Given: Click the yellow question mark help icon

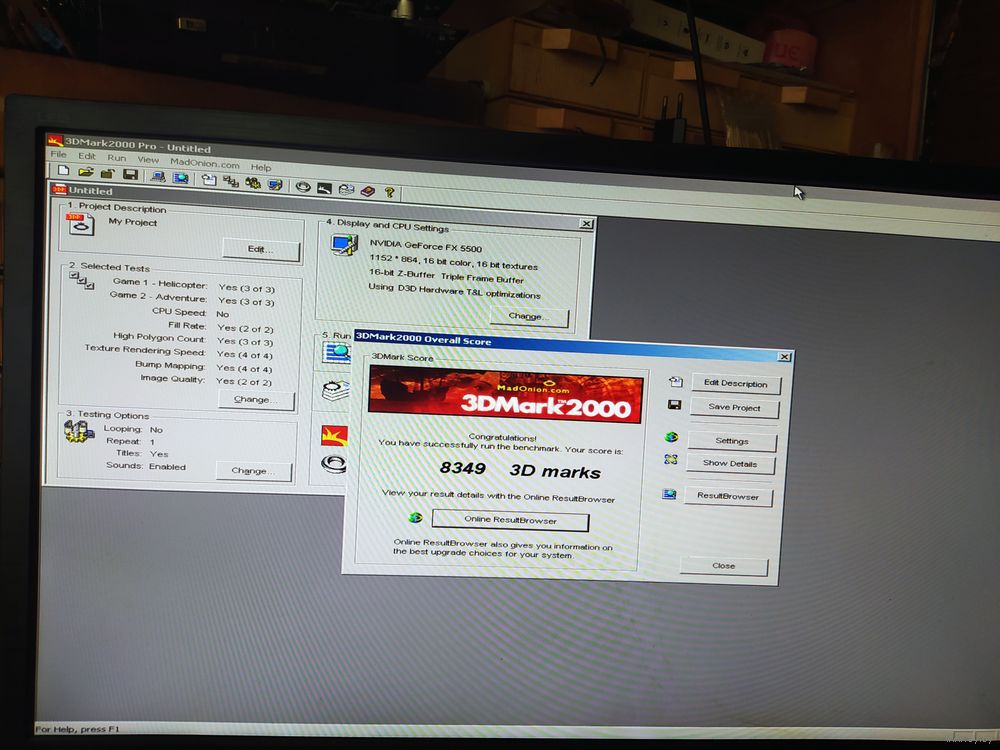Looking at the screenshot, I should [x=389, y=191].
